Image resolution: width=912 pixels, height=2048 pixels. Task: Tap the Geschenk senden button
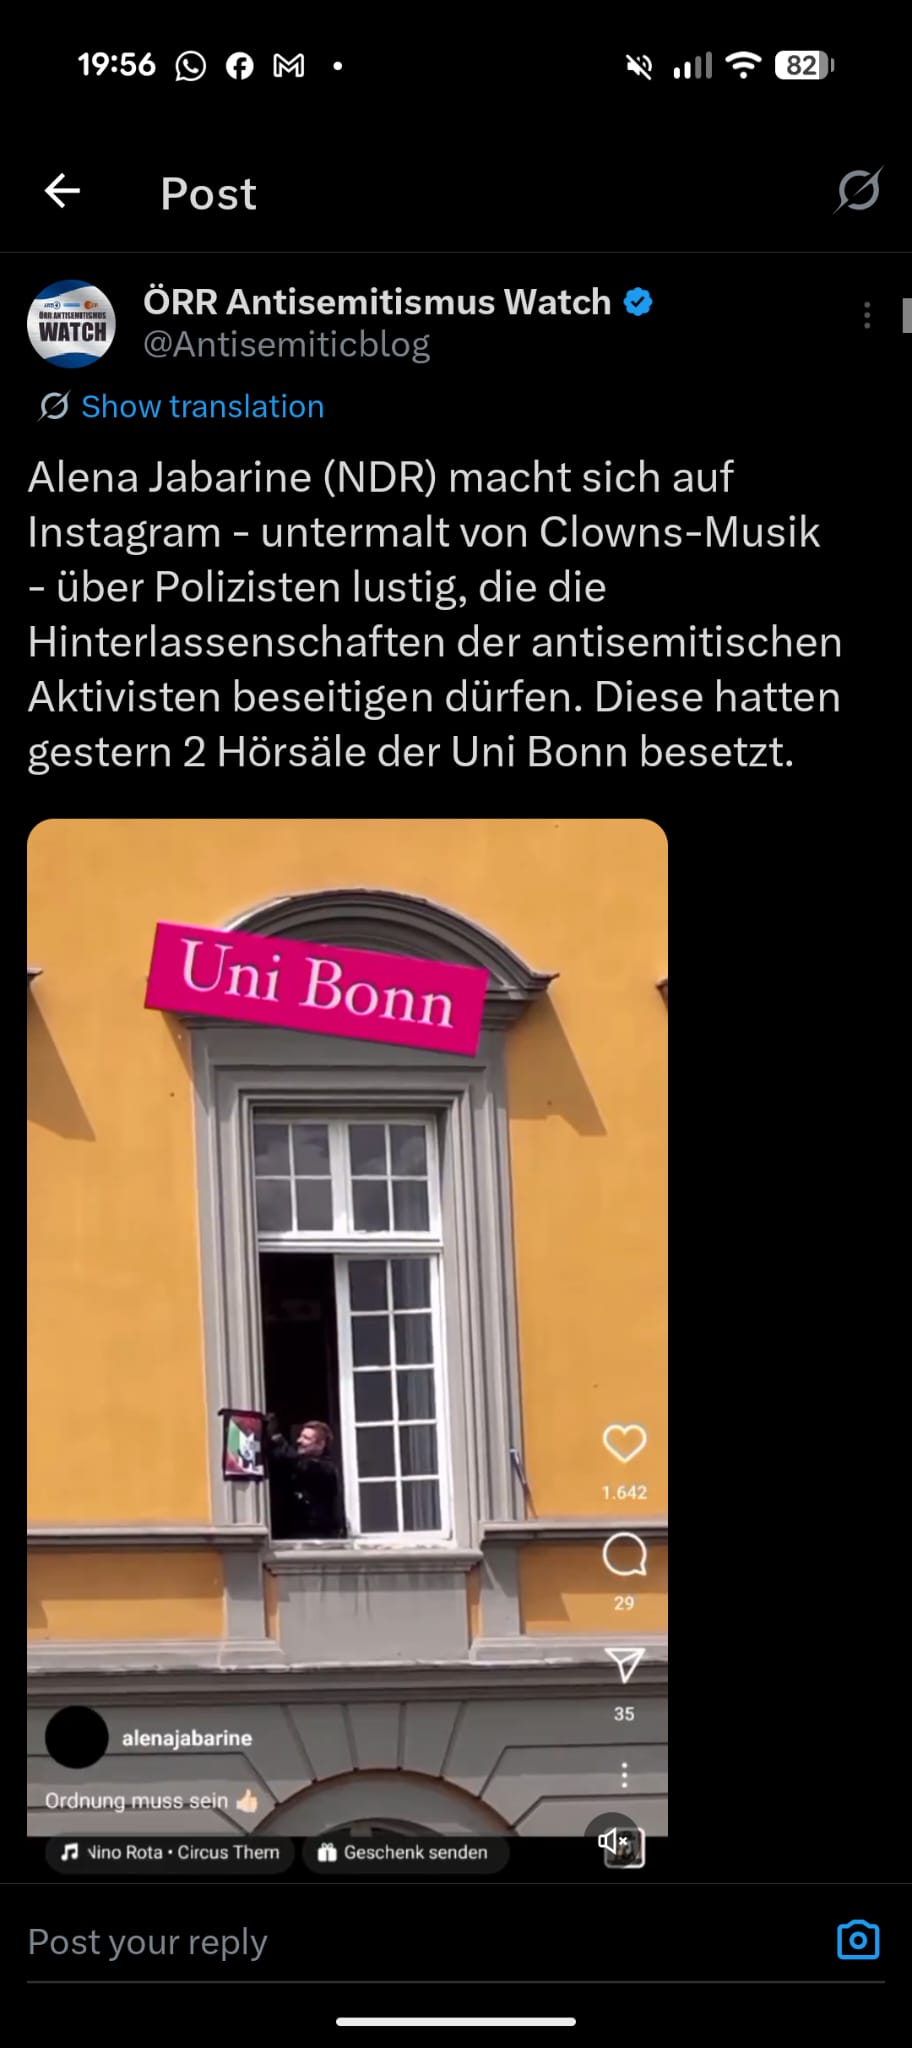[x=404, y=1852]
